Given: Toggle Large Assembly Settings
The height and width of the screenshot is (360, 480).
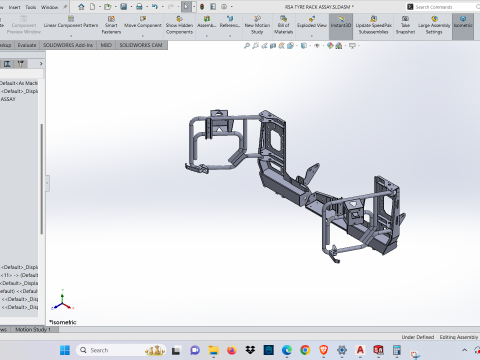Looking at the screenshot, I should click(434, 25).
